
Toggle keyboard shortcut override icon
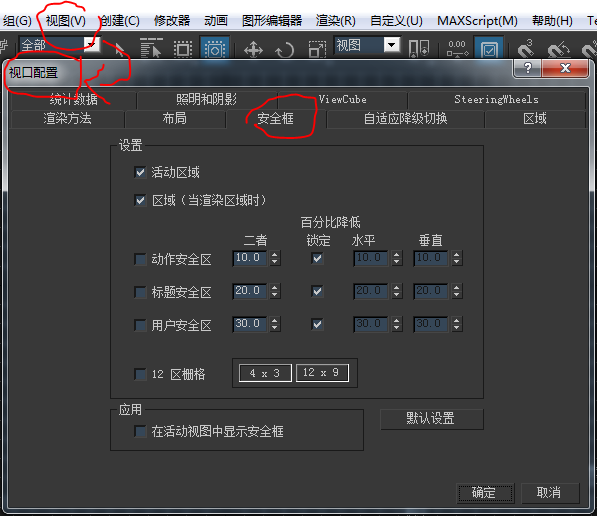[457, 49]
